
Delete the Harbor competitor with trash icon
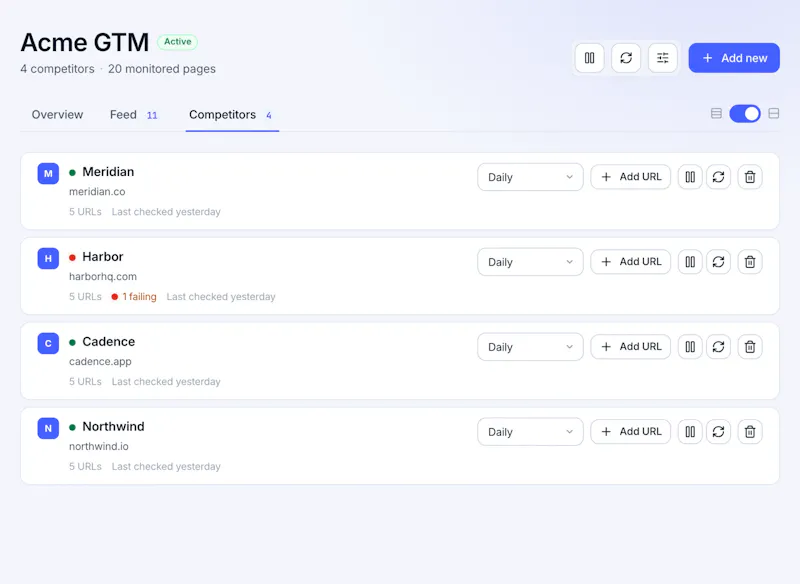(x=750, y=262)
